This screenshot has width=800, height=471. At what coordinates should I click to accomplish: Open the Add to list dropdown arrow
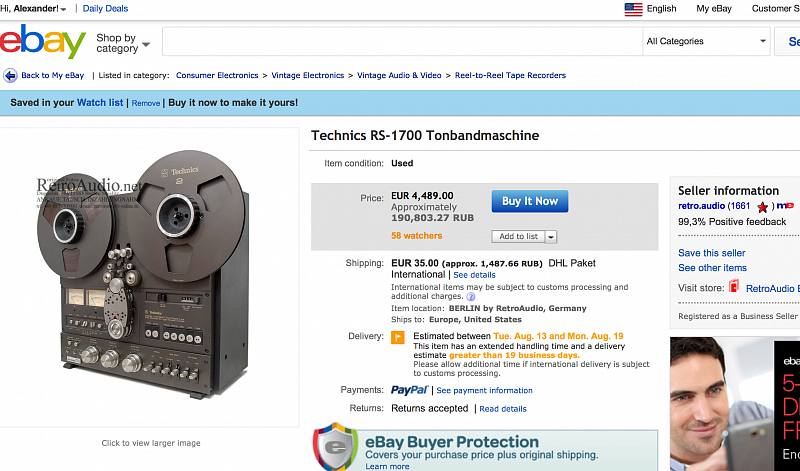[551, 237]
